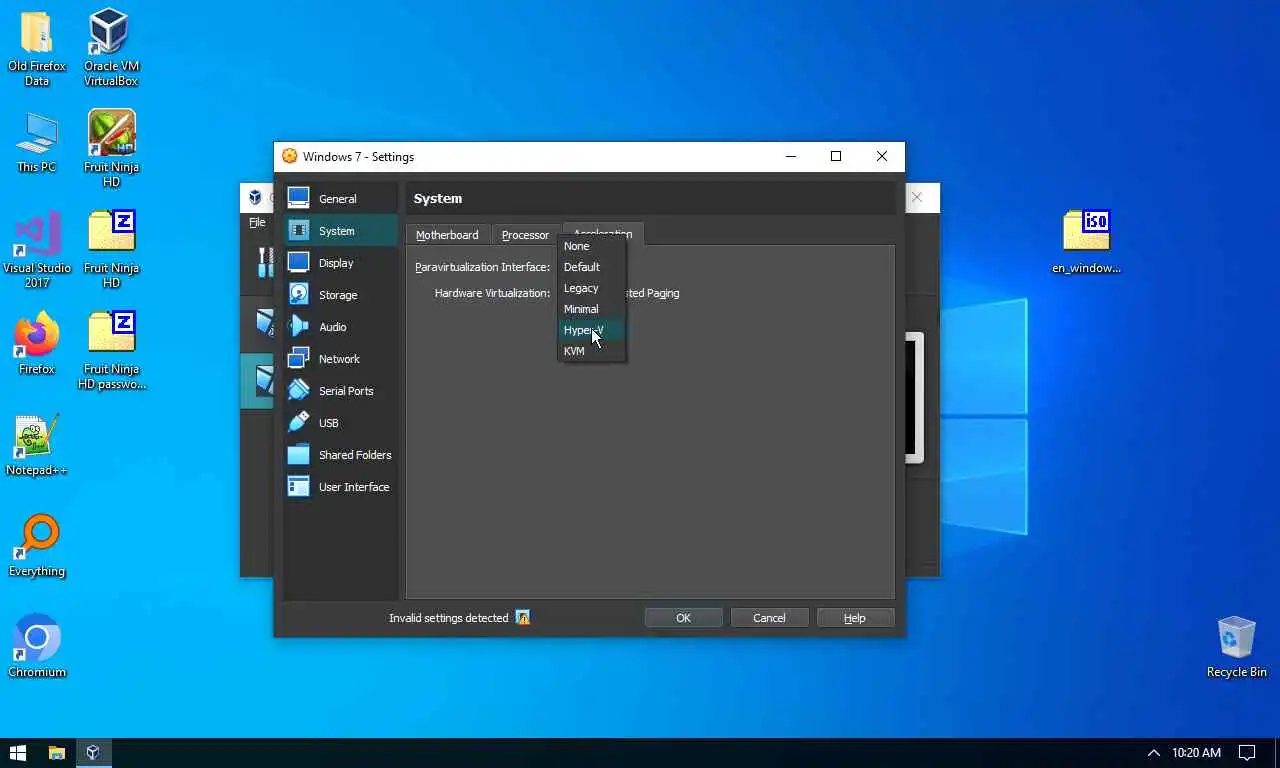Screen dimensions: 1280x768
Task: Select This PC desktop icon
Action: 37,142
